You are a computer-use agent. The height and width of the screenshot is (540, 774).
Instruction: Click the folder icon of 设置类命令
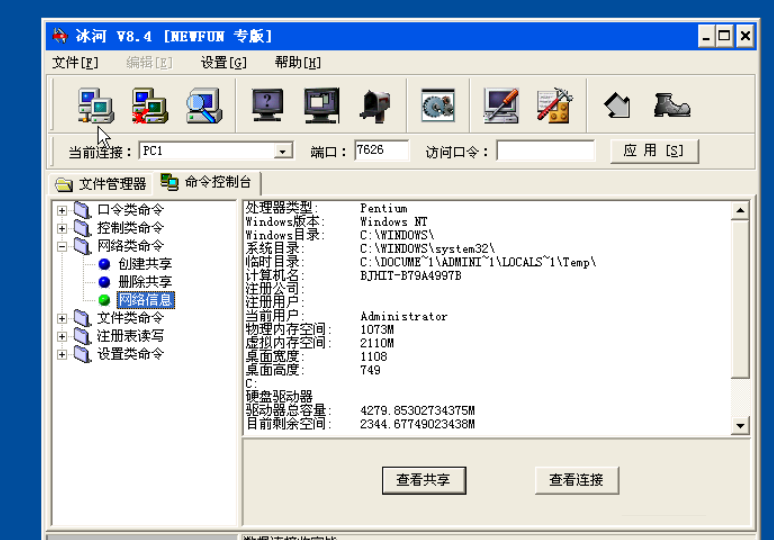82,354
